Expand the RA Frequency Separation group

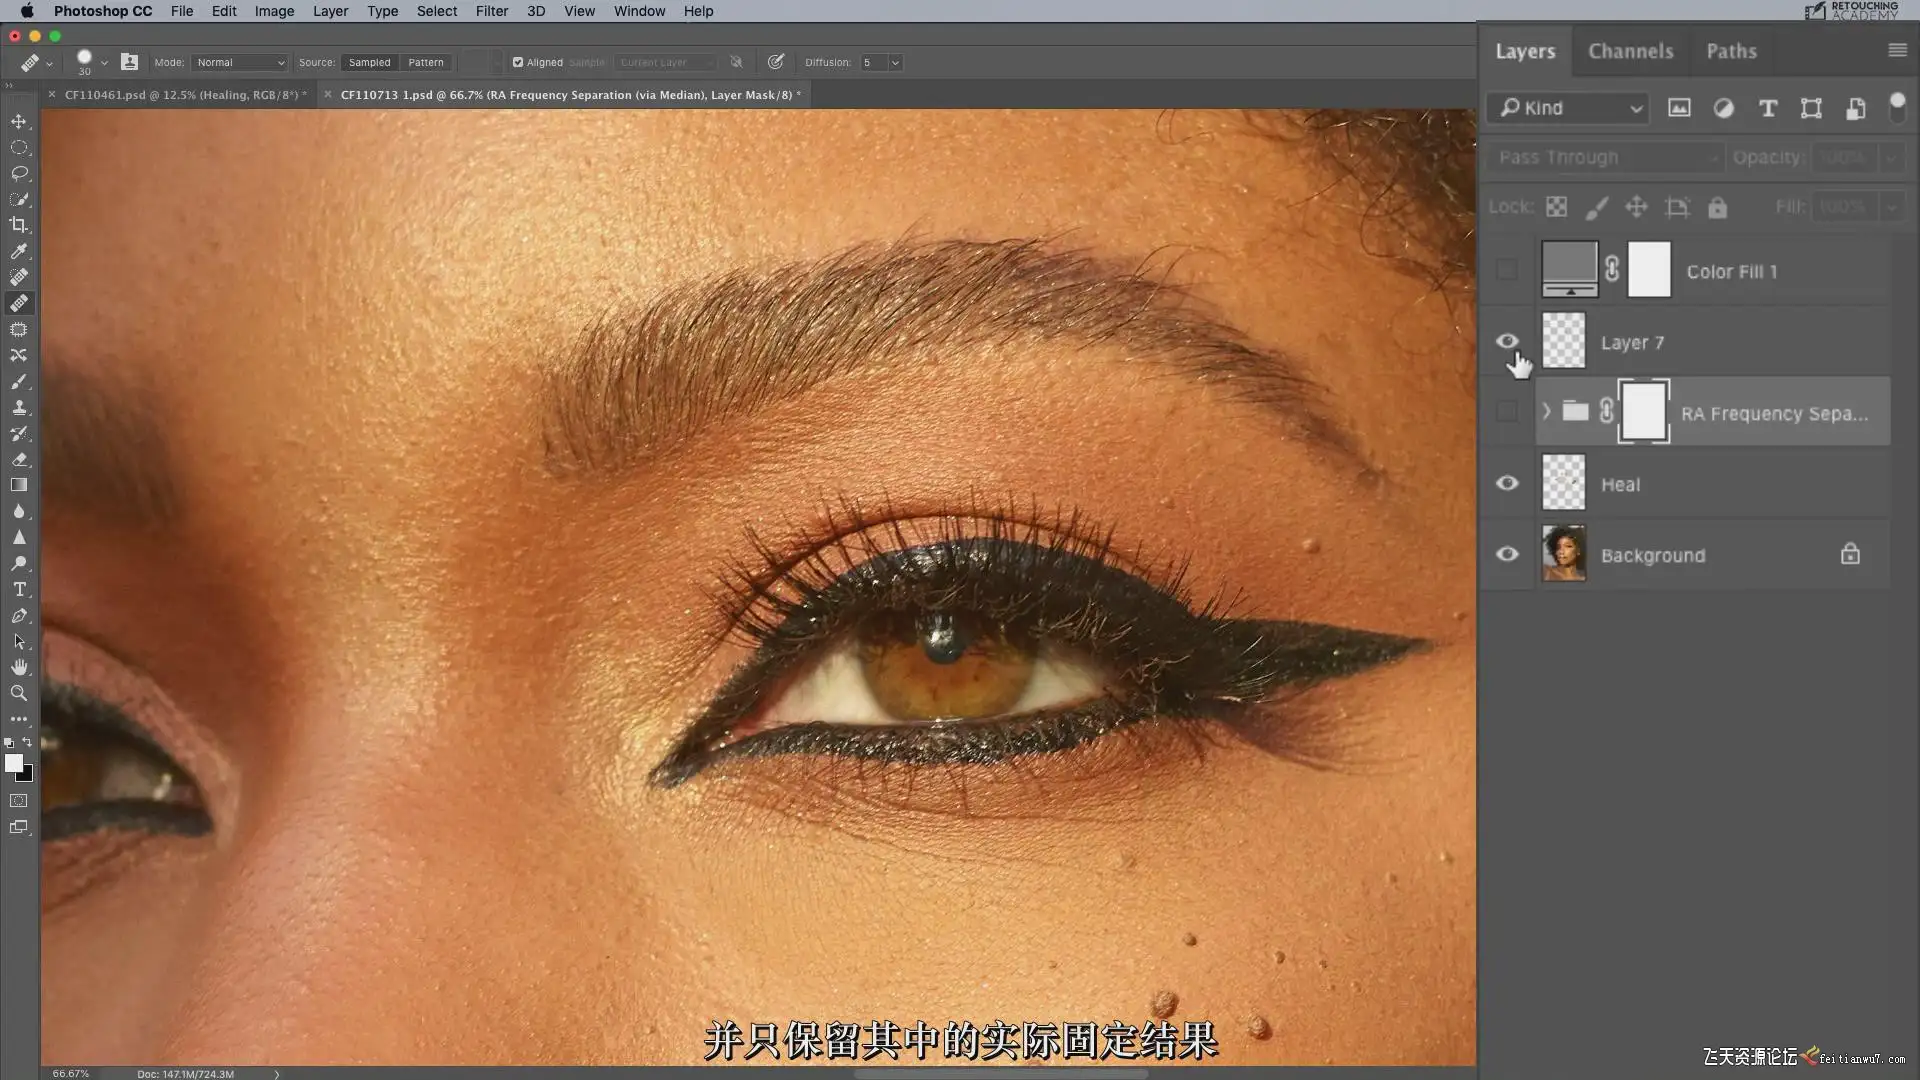(1546, 411)
